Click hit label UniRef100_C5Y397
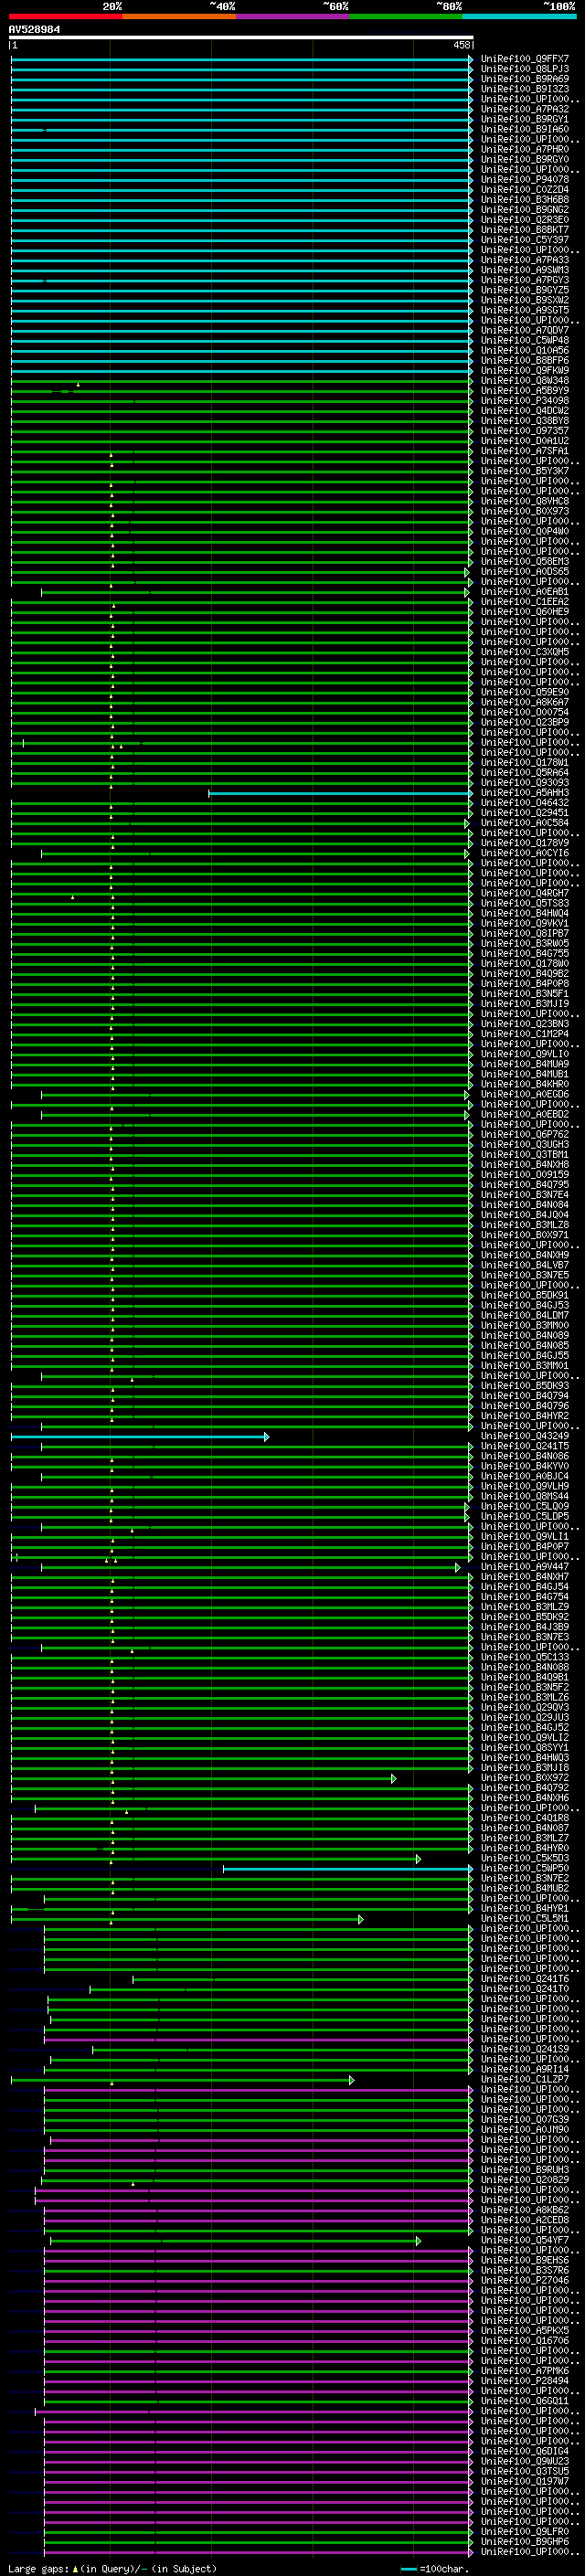 [525, 240]
